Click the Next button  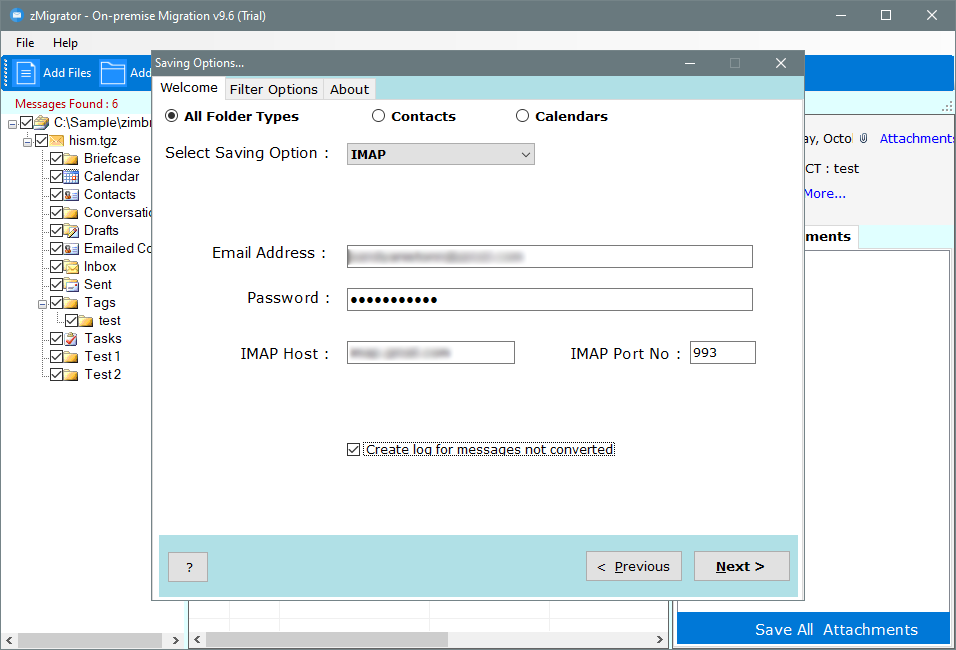coord(741,566)
